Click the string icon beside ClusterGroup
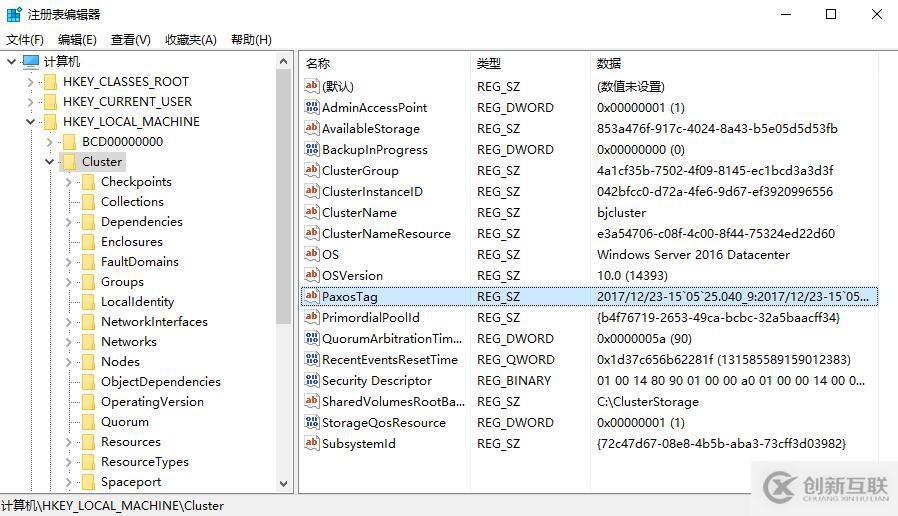 pos(312,170)
